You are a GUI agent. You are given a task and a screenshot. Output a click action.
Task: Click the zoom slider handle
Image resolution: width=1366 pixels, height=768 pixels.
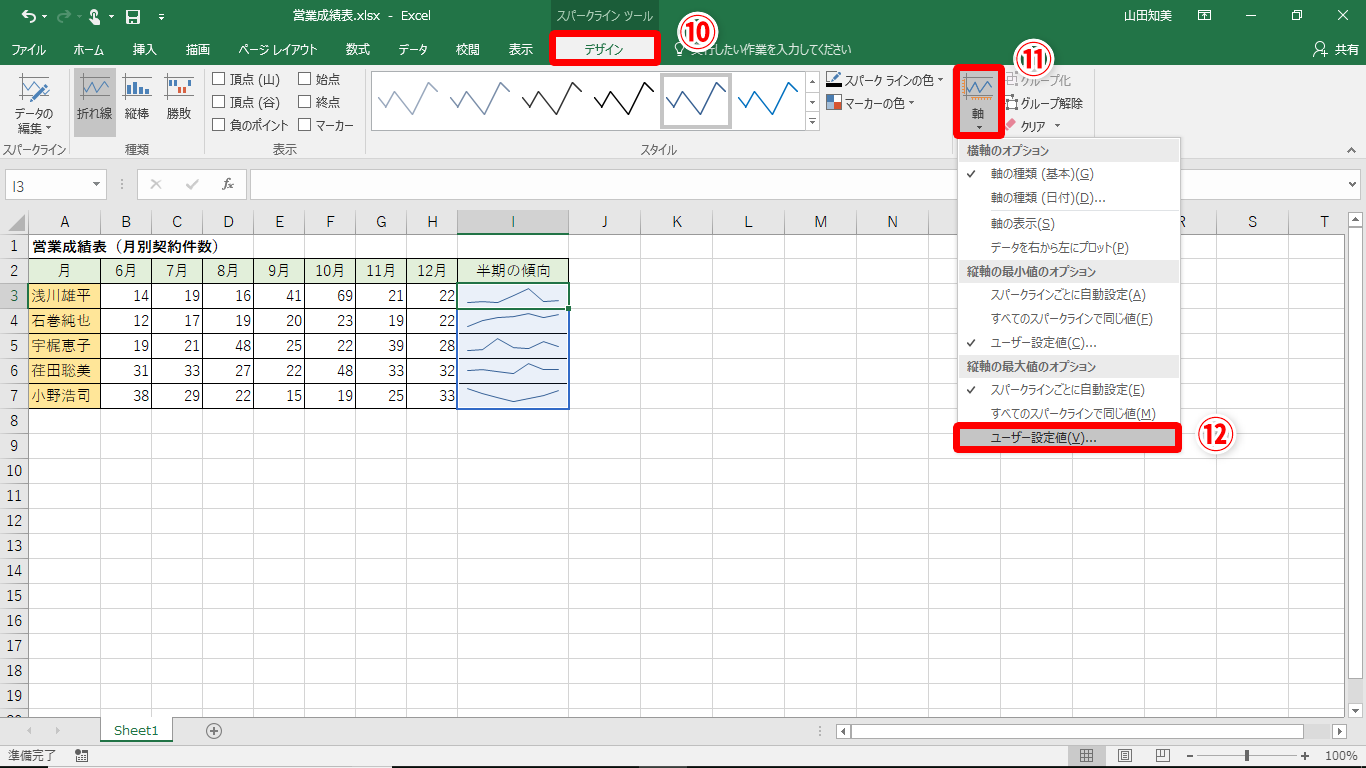pyautogui.click(x=1247, y=755)
